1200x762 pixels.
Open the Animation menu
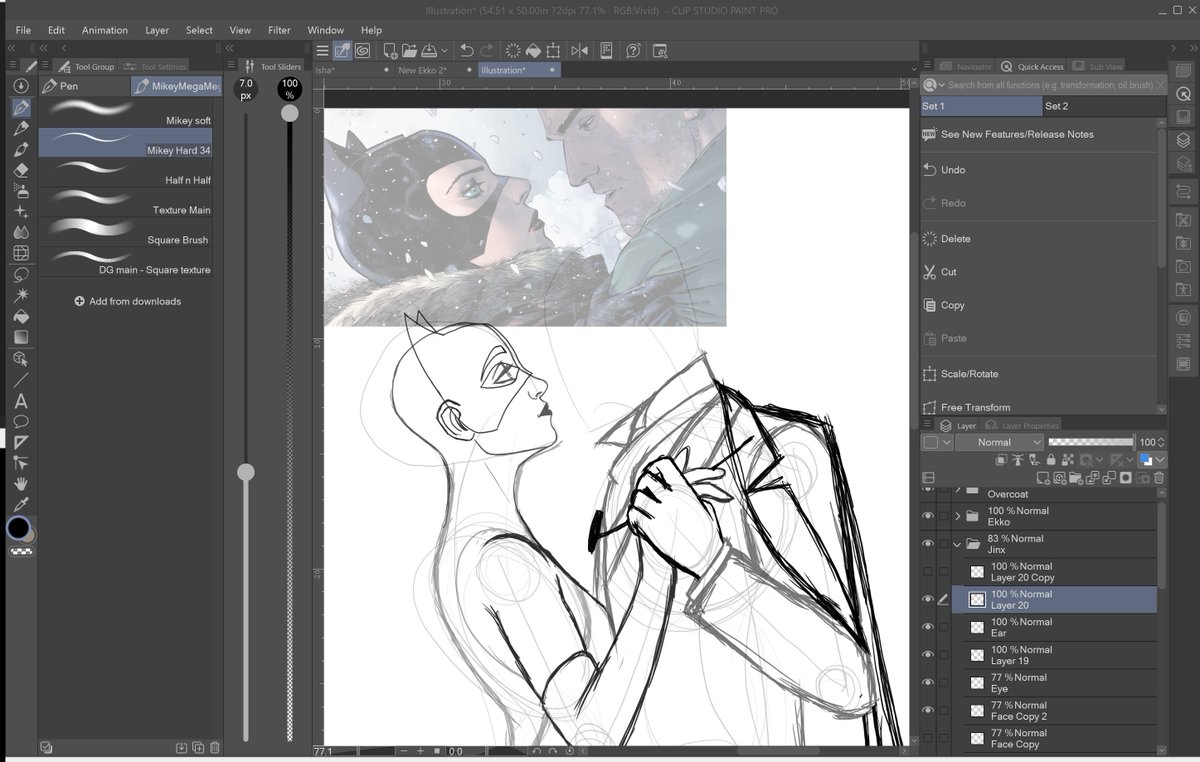click(105, 30)
